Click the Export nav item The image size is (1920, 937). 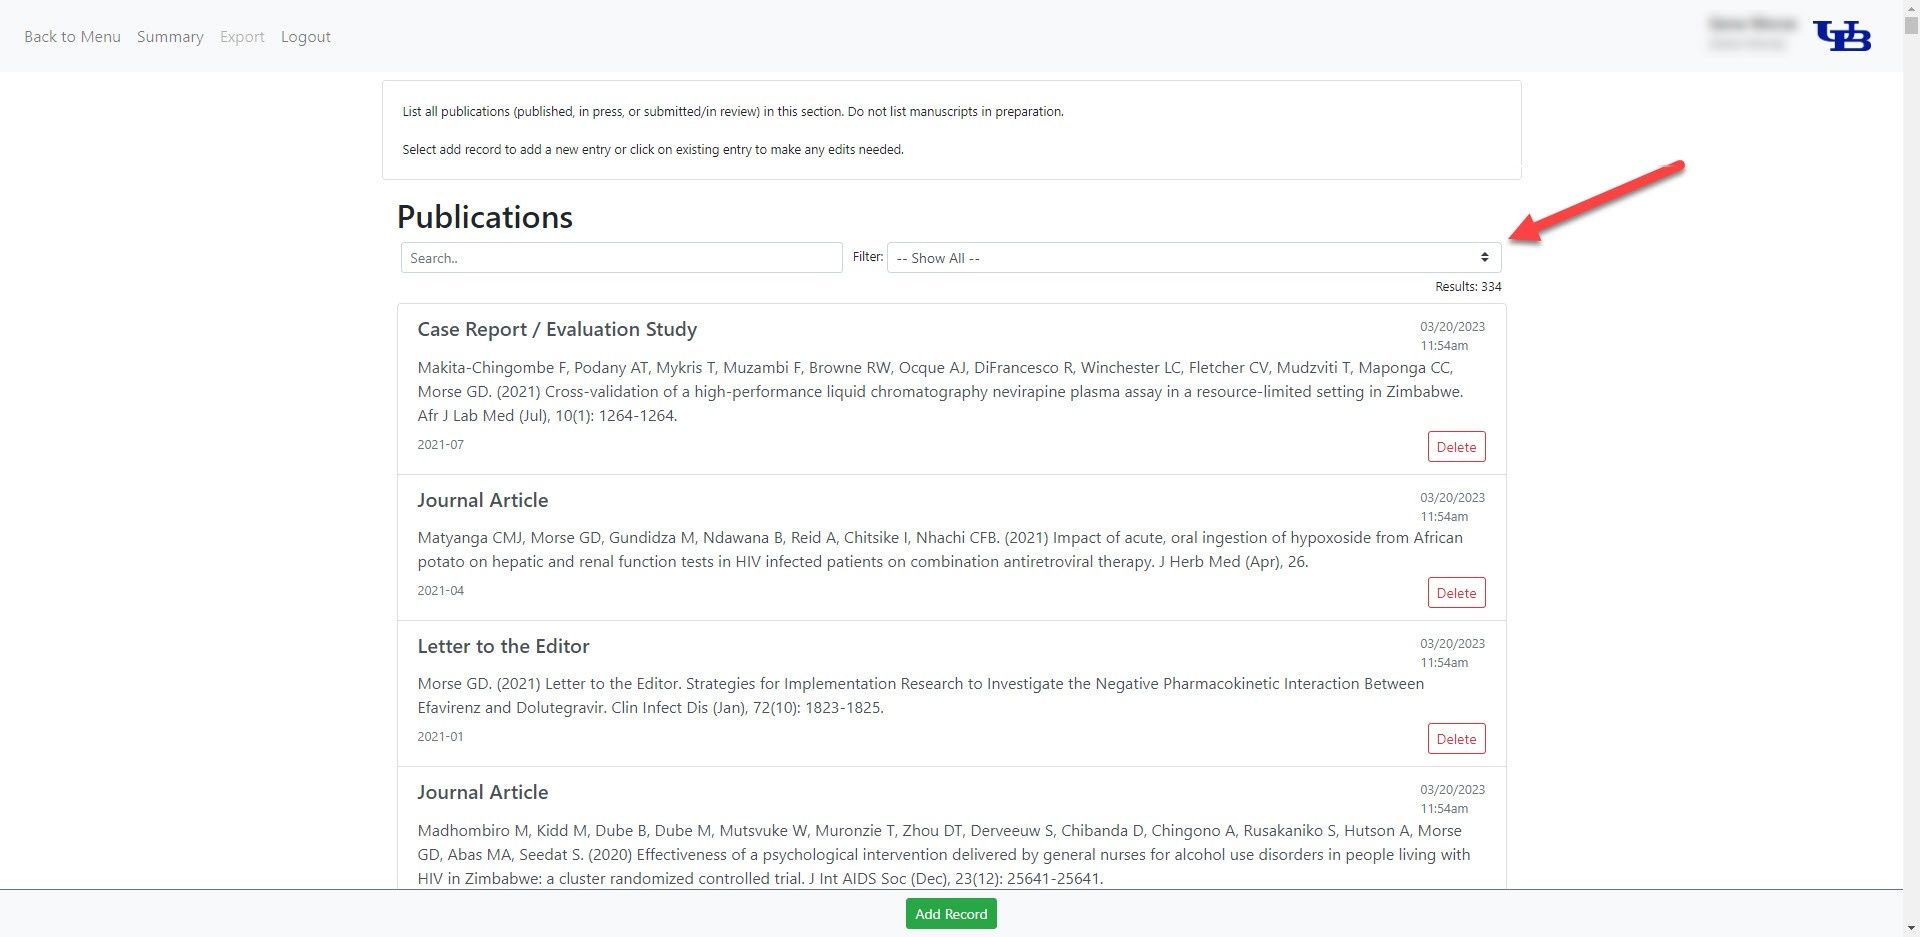242,37
